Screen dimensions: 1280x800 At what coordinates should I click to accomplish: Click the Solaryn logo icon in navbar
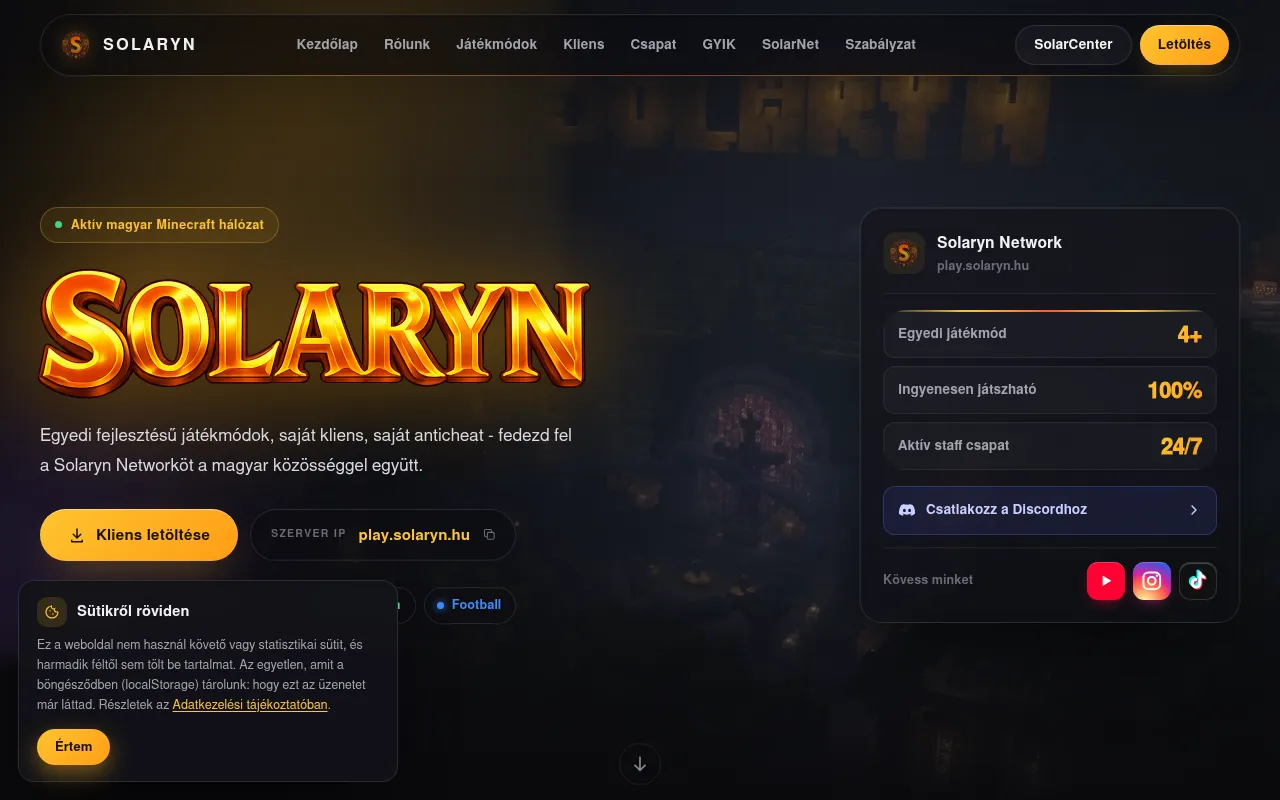click(75, 44)
